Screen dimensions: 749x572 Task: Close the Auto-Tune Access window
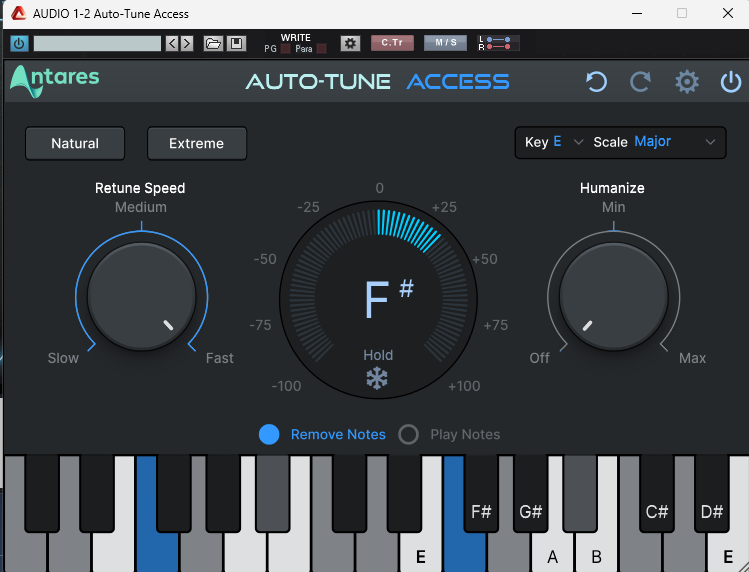pyautogui.click(x=728, y=13)
